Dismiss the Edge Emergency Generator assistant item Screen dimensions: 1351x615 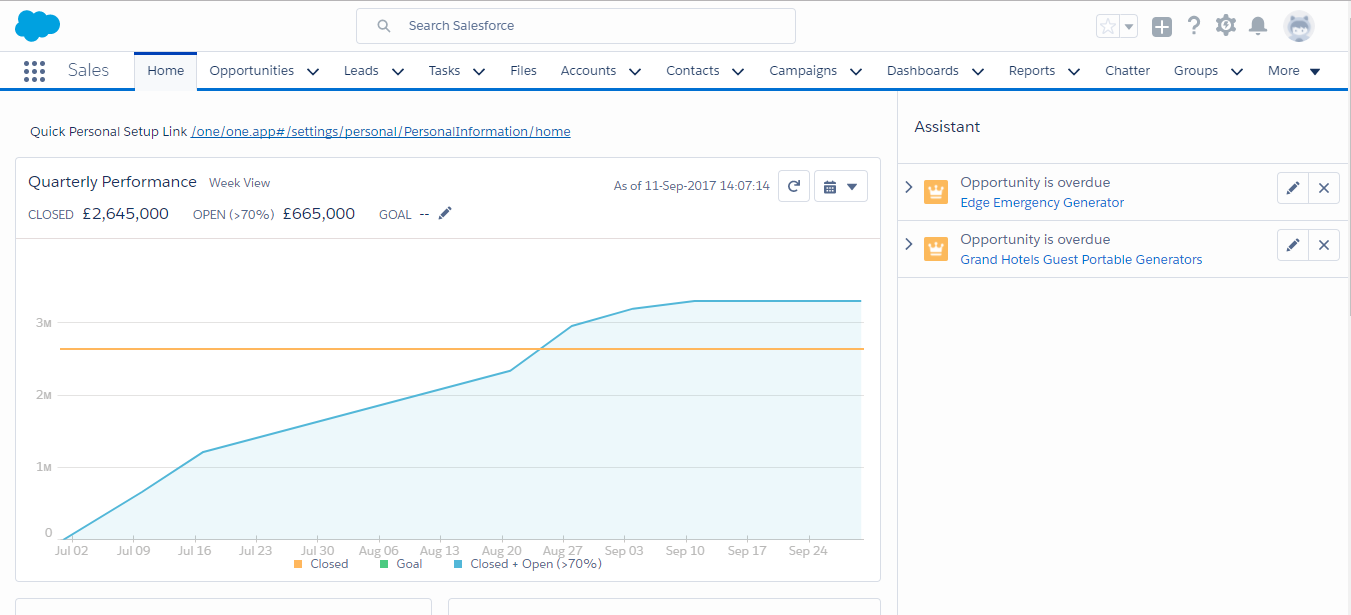click(1324, 188)
